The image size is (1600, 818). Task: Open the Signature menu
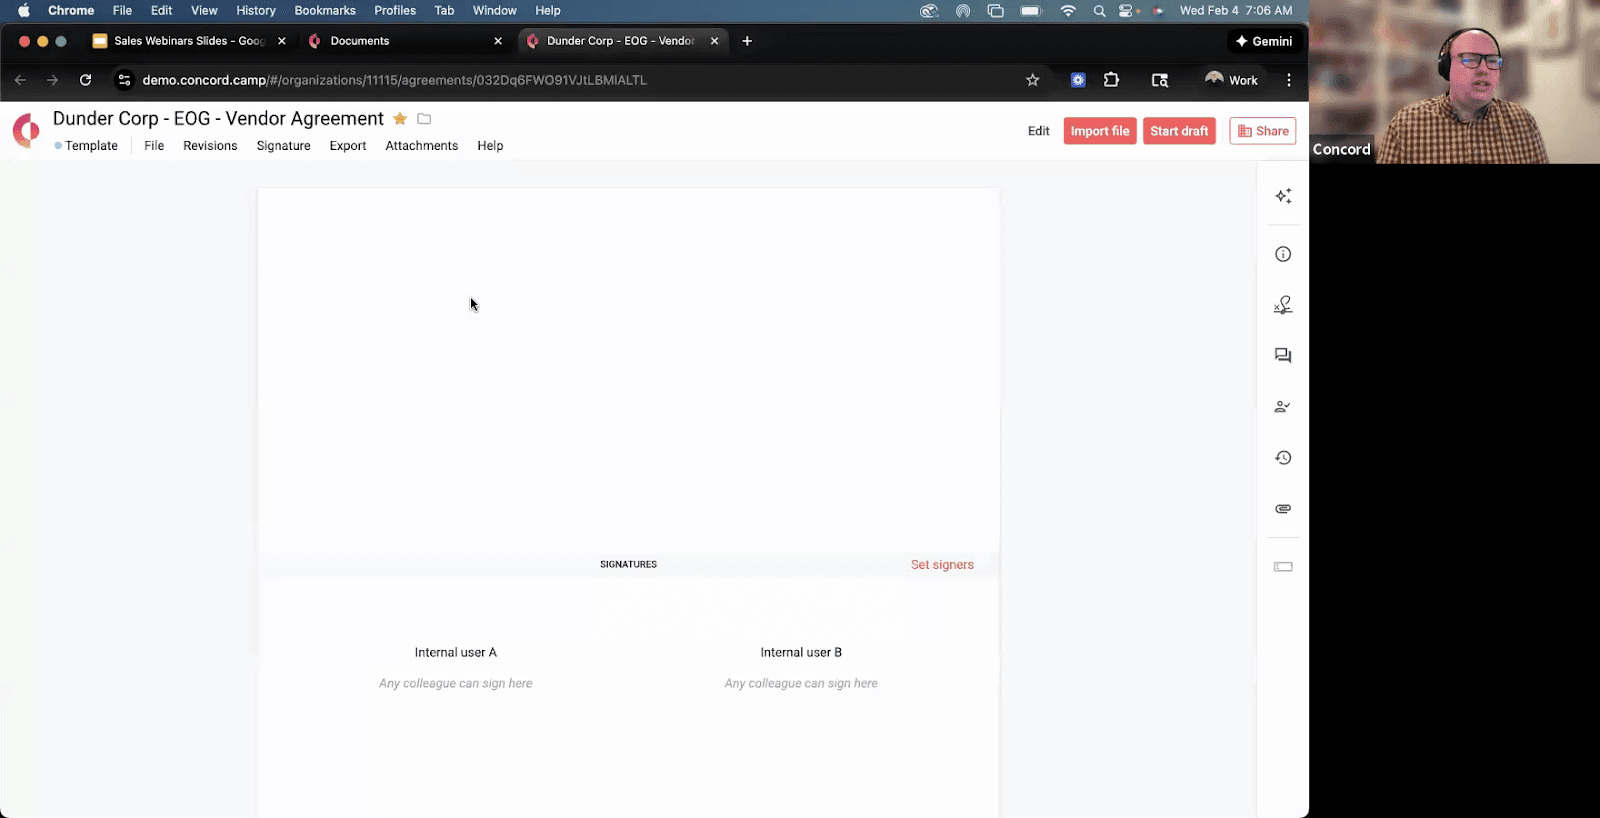[284, 146]
